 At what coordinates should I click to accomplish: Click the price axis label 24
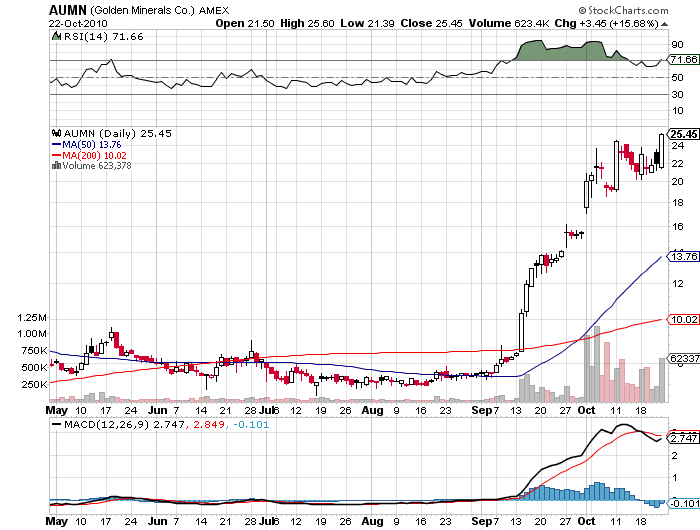tap(677, 145)
